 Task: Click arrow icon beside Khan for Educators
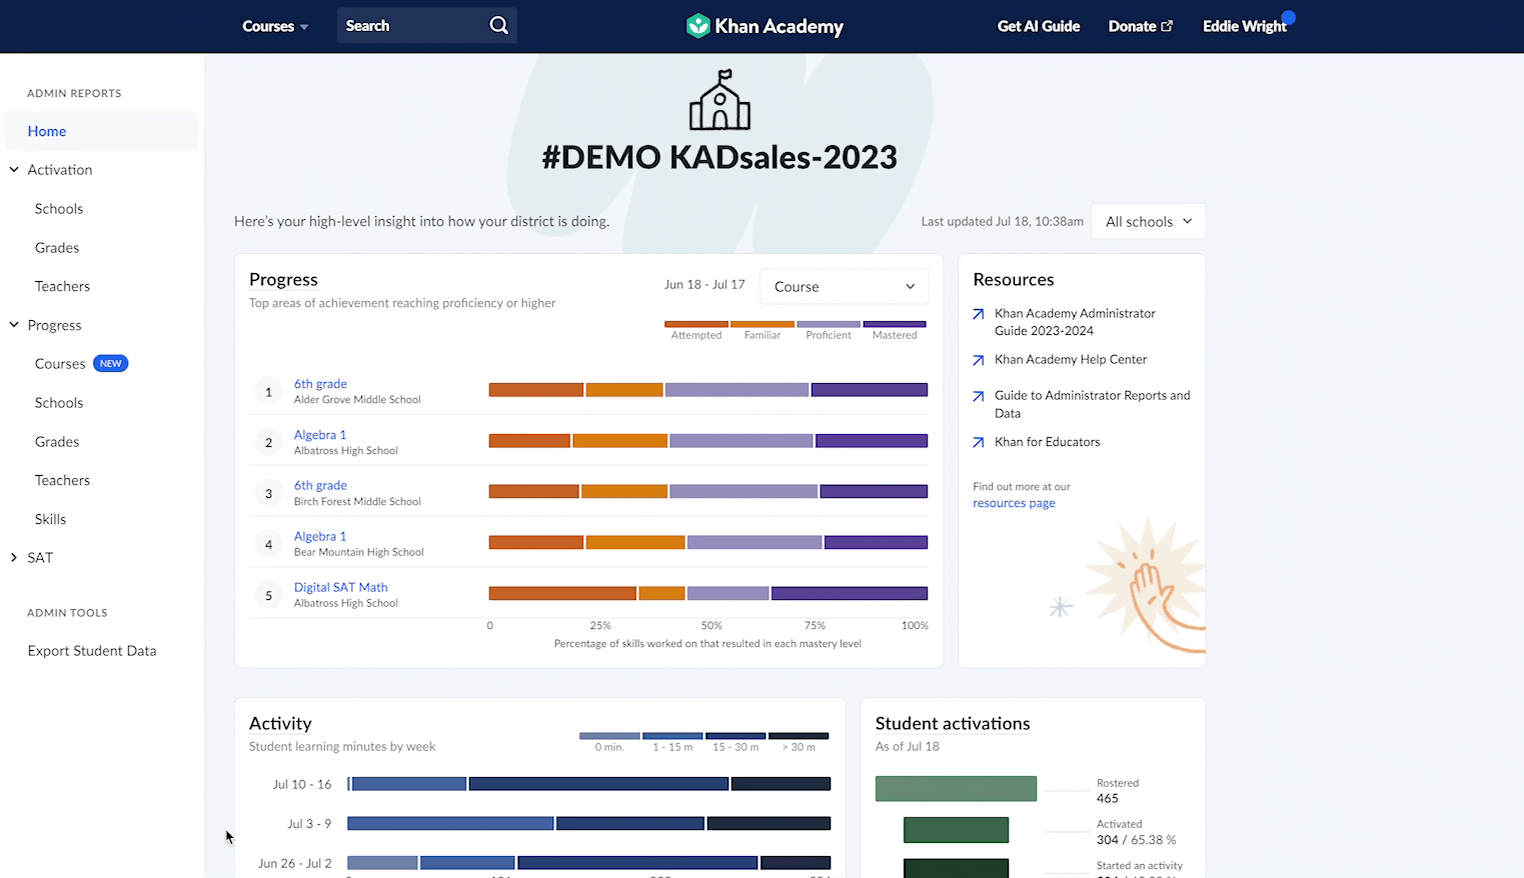coord(978,442)
